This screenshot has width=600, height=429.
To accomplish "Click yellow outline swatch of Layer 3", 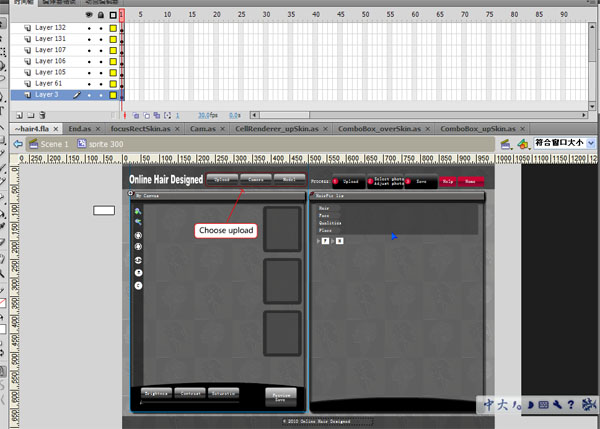I will (113, 95).
